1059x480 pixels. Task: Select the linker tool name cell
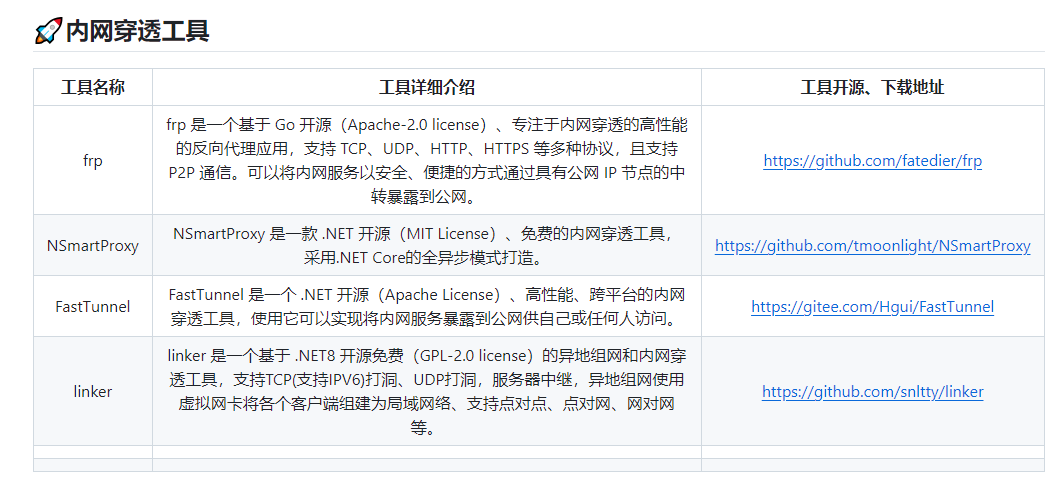click(93, 392)
